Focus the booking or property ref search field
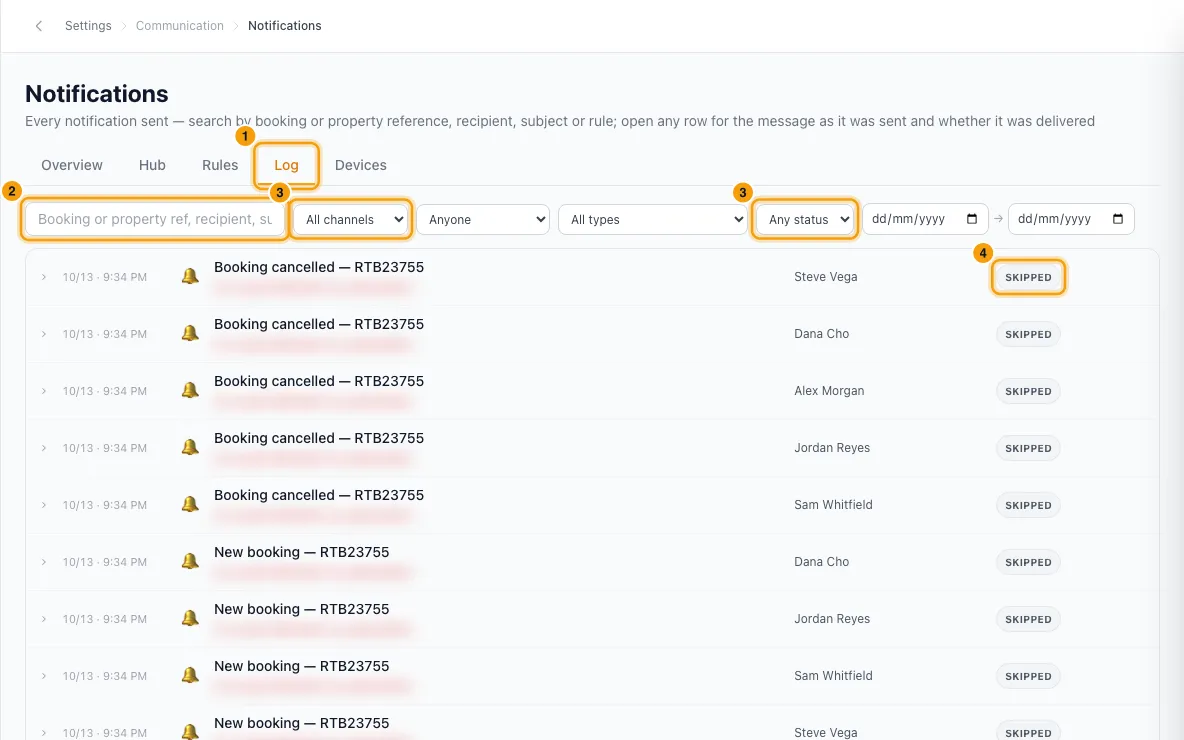This screenshot has width=1184, height=740. [155, 219]
